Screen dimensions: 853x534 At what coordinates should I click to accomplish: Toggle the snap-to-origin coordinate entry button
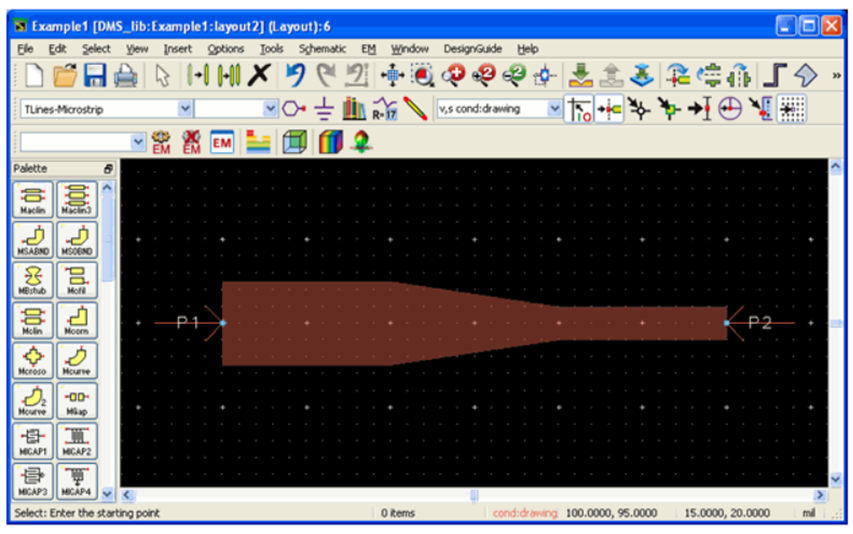click(579, 109)
